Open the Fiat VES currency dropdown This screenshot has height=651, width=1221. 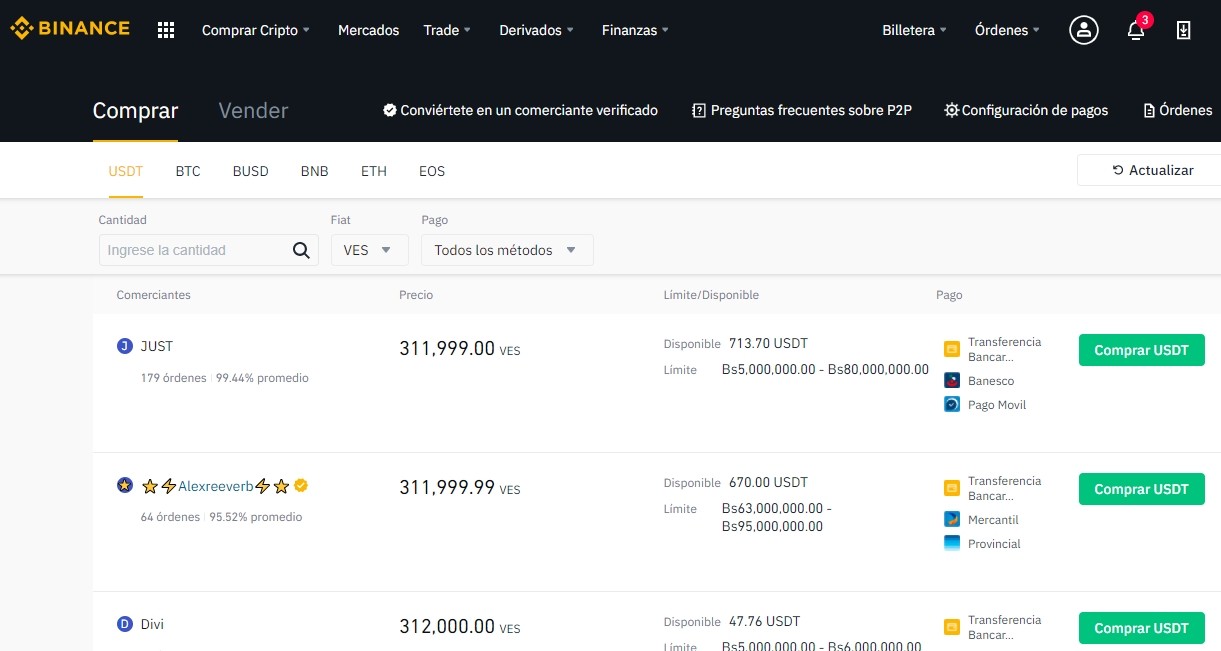tap(370, 250)
